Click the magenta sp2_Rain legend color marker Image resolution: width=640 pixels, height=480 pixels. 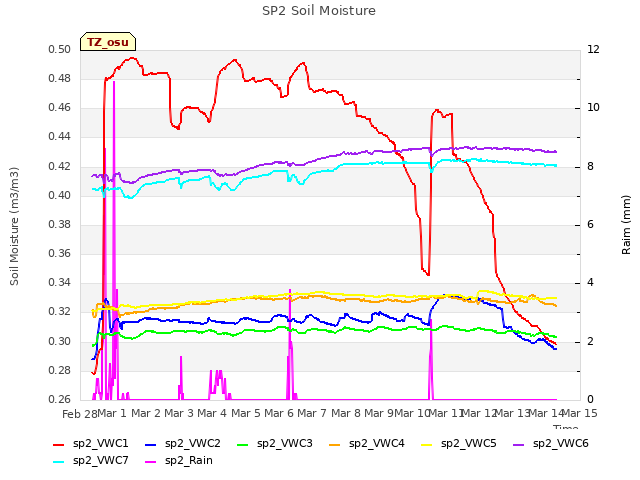coord(151,462)
